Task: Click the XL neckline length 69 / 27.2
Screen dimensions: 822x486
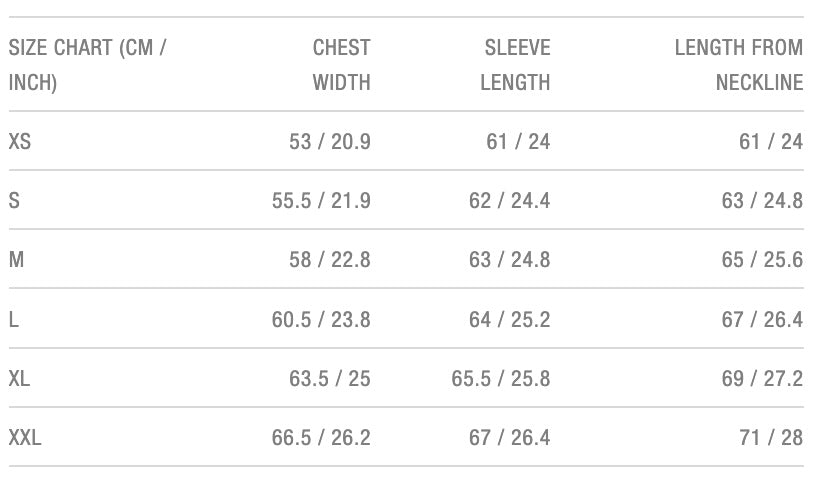Action: (x=762, y=379)
